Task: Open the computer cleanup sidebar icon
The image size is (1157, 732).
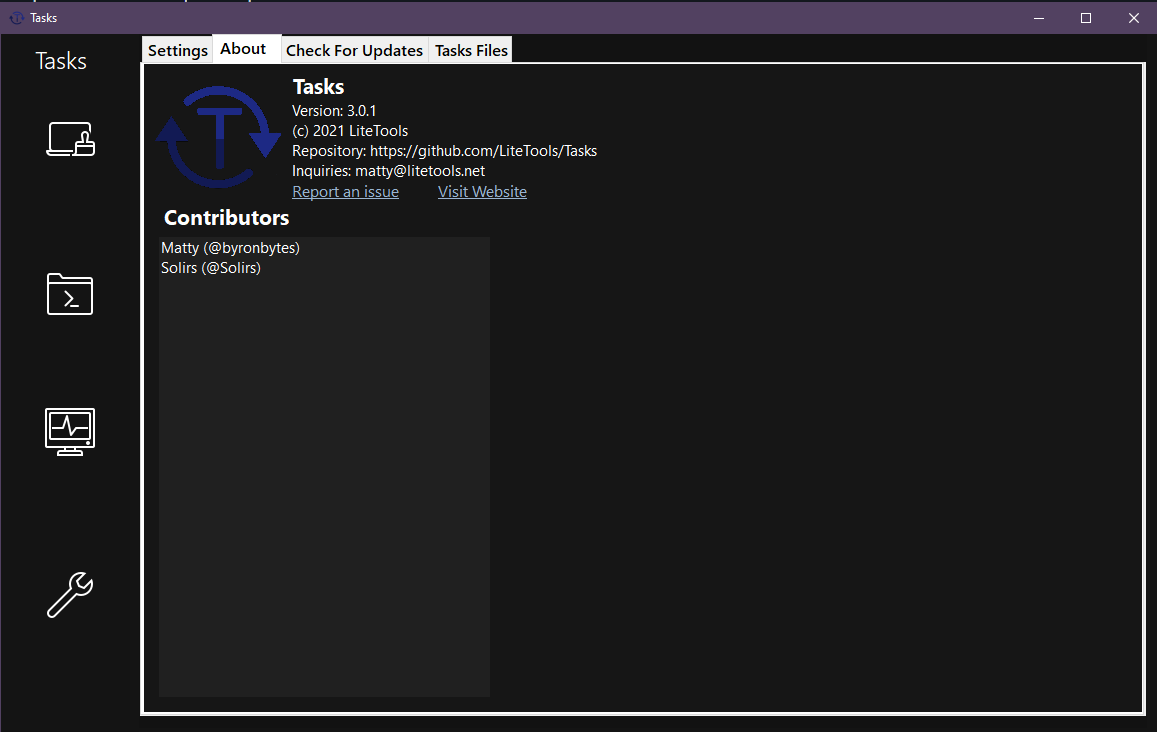Action: pos(71,139)
